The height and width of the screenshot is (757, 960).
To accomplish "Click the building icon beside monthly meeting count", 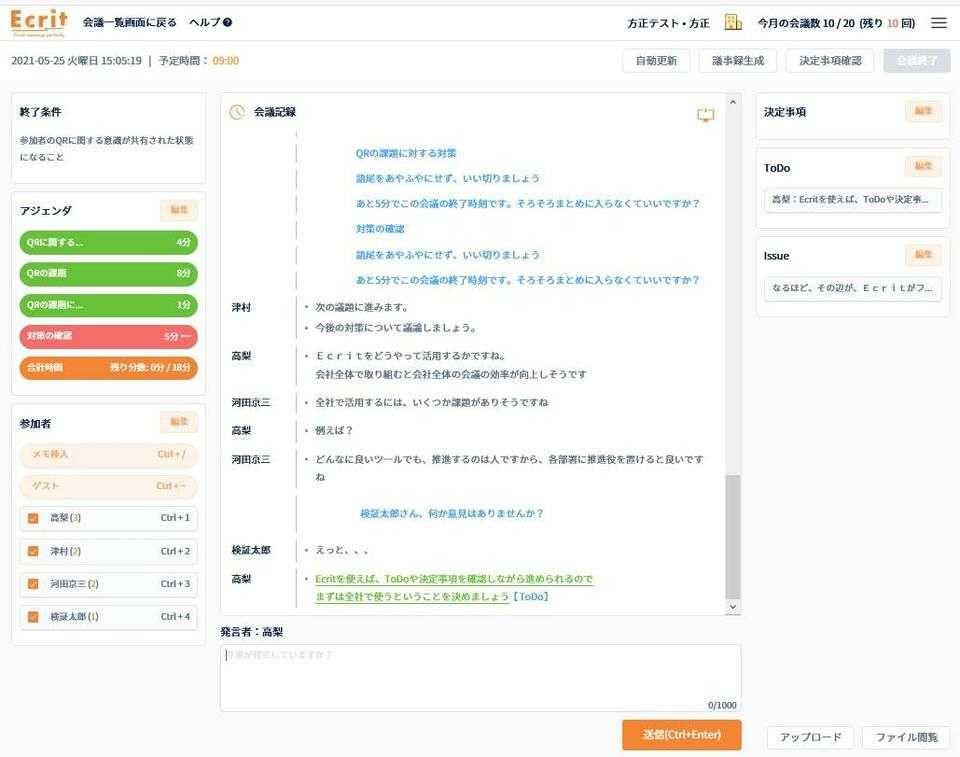I will tap(732, 21).
